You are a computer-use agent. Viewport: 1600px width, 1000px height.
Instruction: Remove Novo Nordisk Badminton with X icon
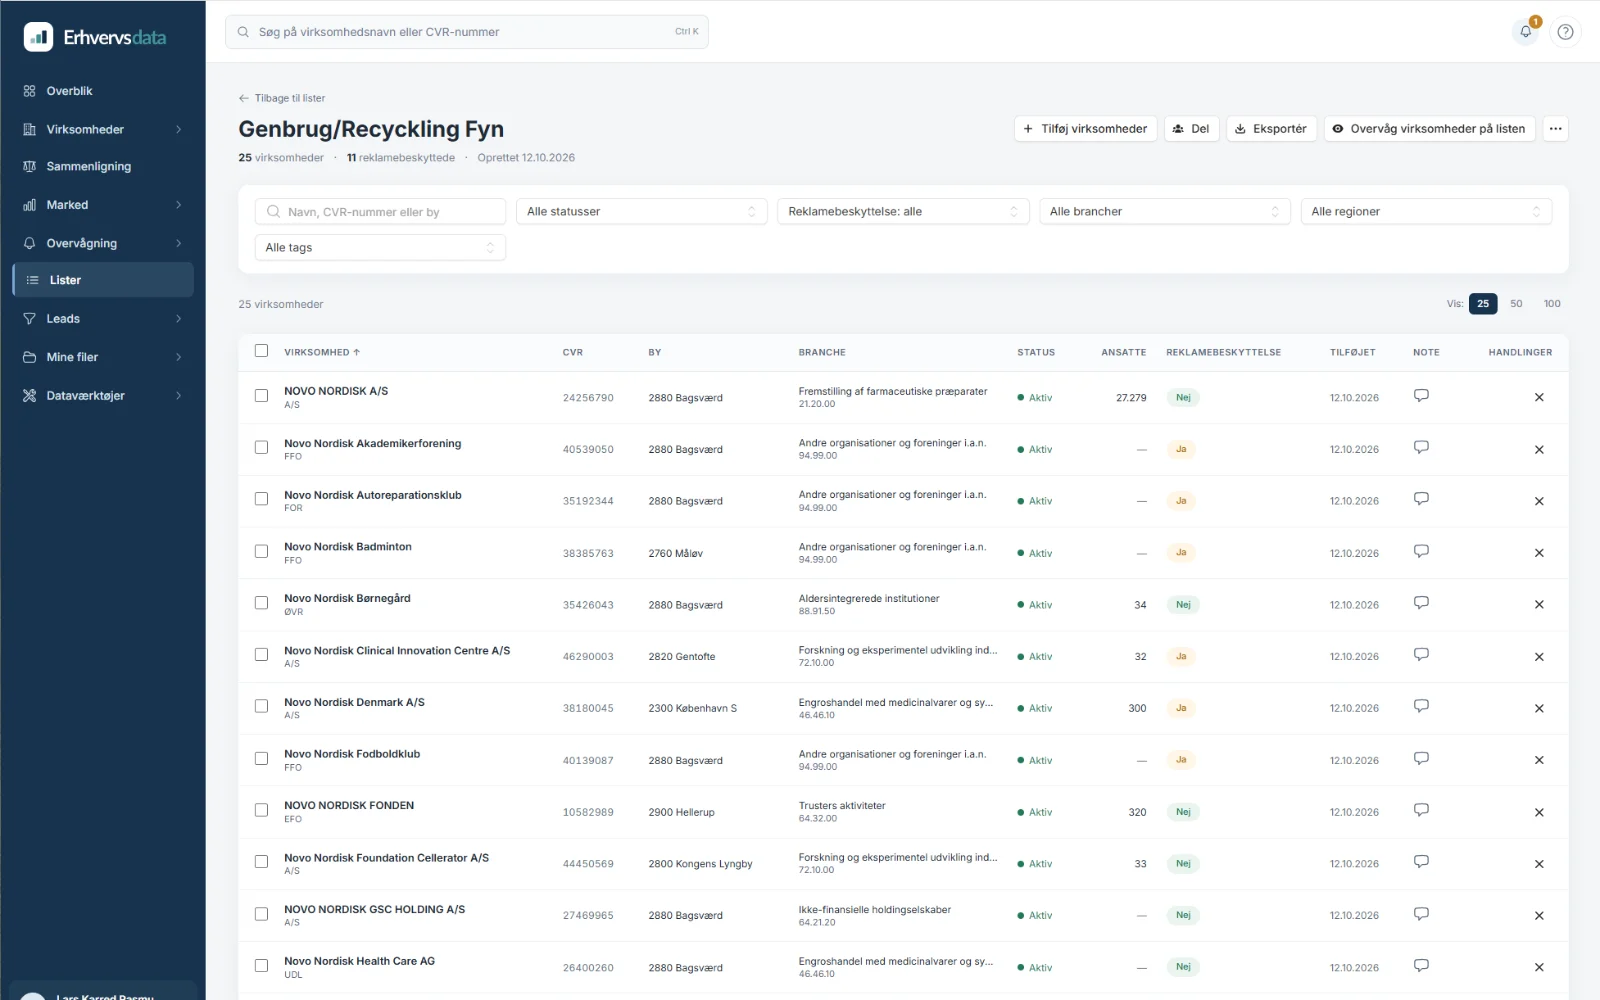pyautogui.click(x=1539, y=553)
